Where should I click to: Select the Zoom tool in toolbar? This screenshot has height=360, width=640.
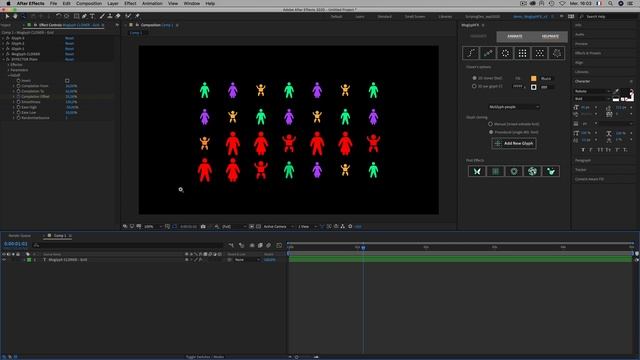(x=23, y=16)
